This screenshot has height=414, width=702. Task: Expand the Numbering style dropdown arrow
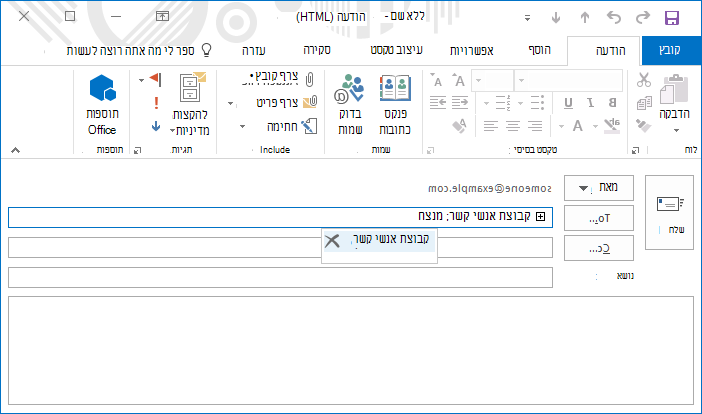coord(486,103)
